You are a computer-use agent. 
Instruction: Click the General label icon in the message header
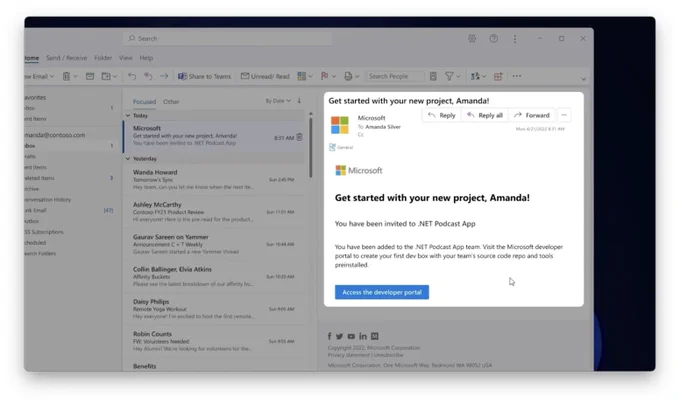pos(332,147)
